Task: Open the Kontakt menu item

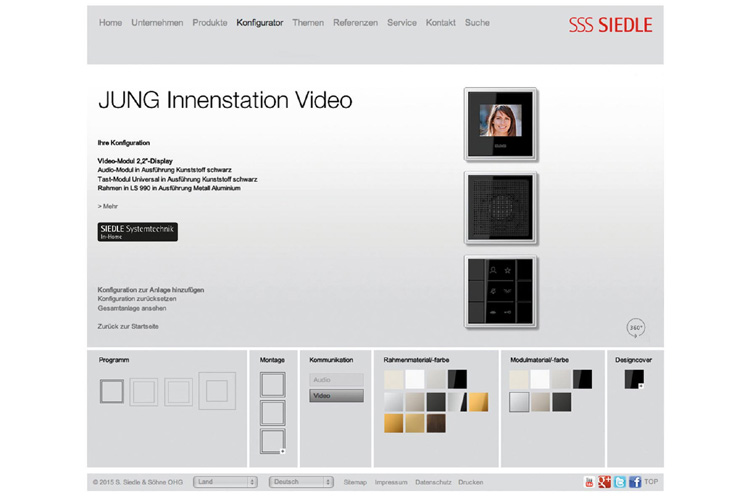Action: (441, 22)
